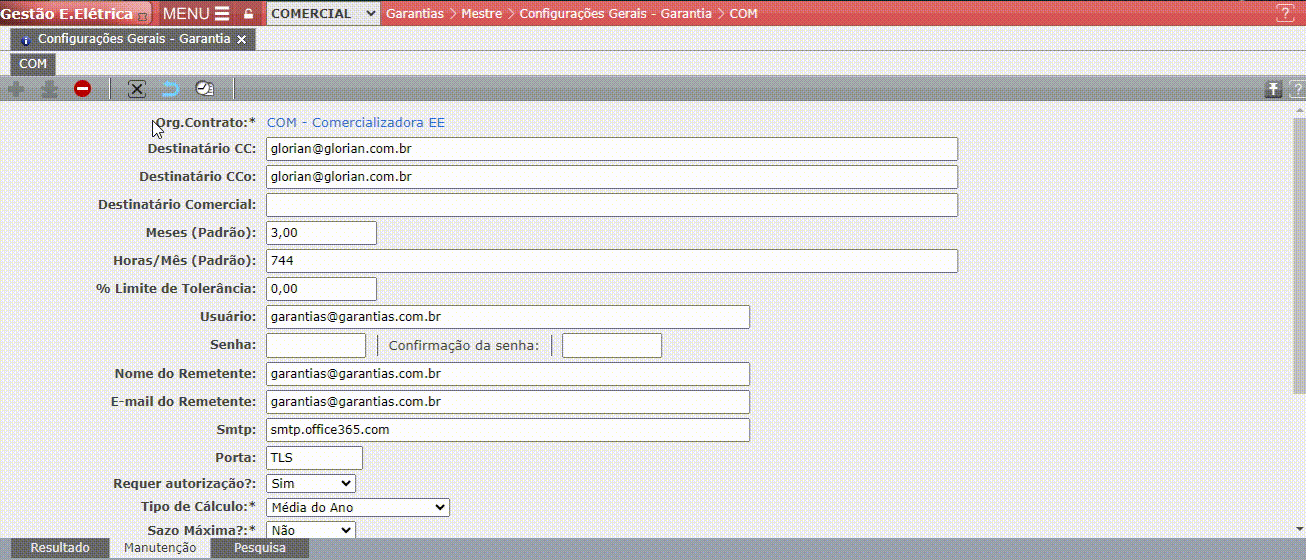Click the pin icon in the toolbar
Screen dimensions: 1306x560
tap(1272, 90)
